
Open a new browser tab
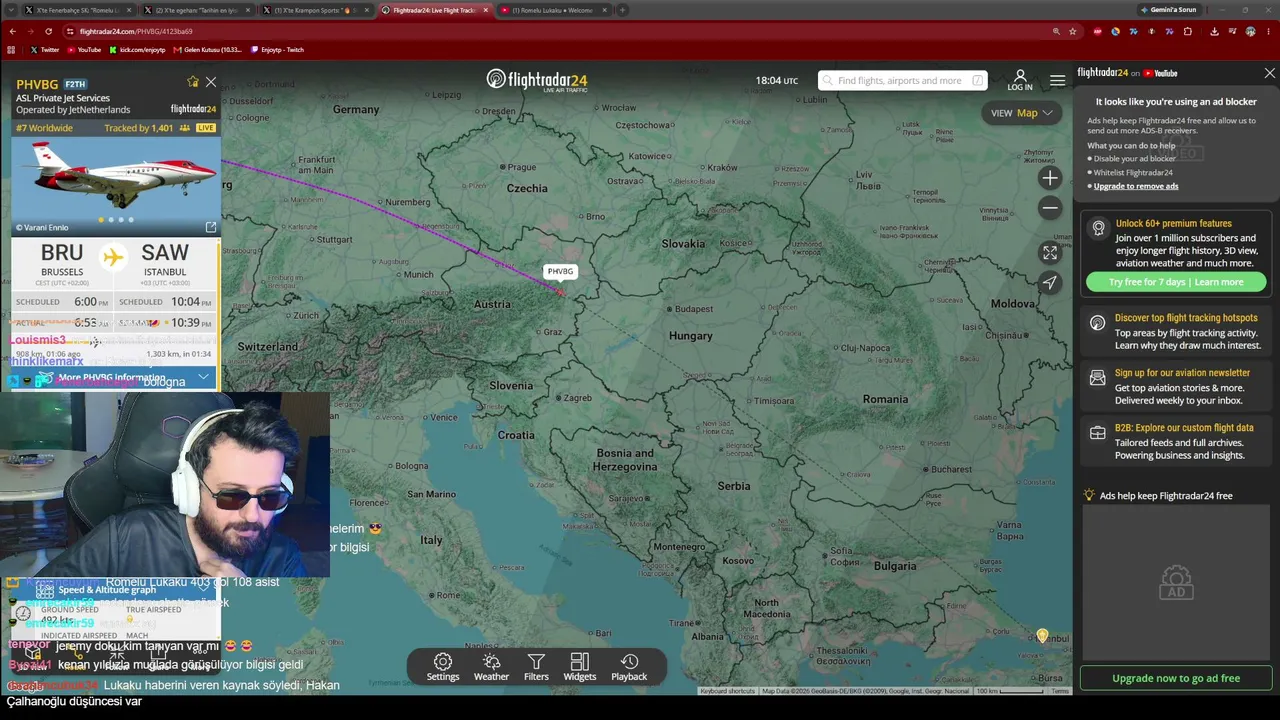(622, 10)
